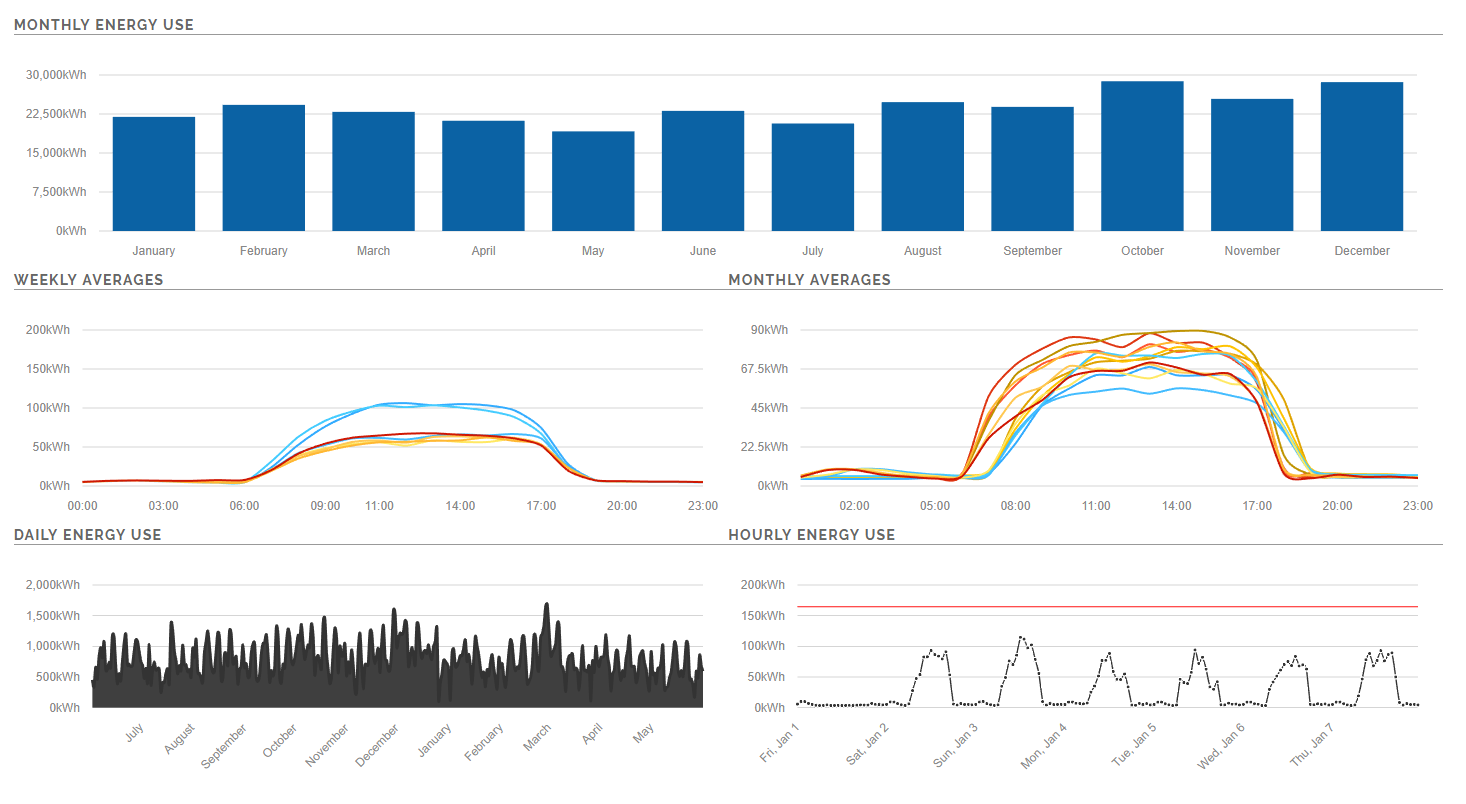Click the Thu, Jan 7 axis label
Image resolution: width=1466 pixels, height=804 pixels.
coord(1311,746)
